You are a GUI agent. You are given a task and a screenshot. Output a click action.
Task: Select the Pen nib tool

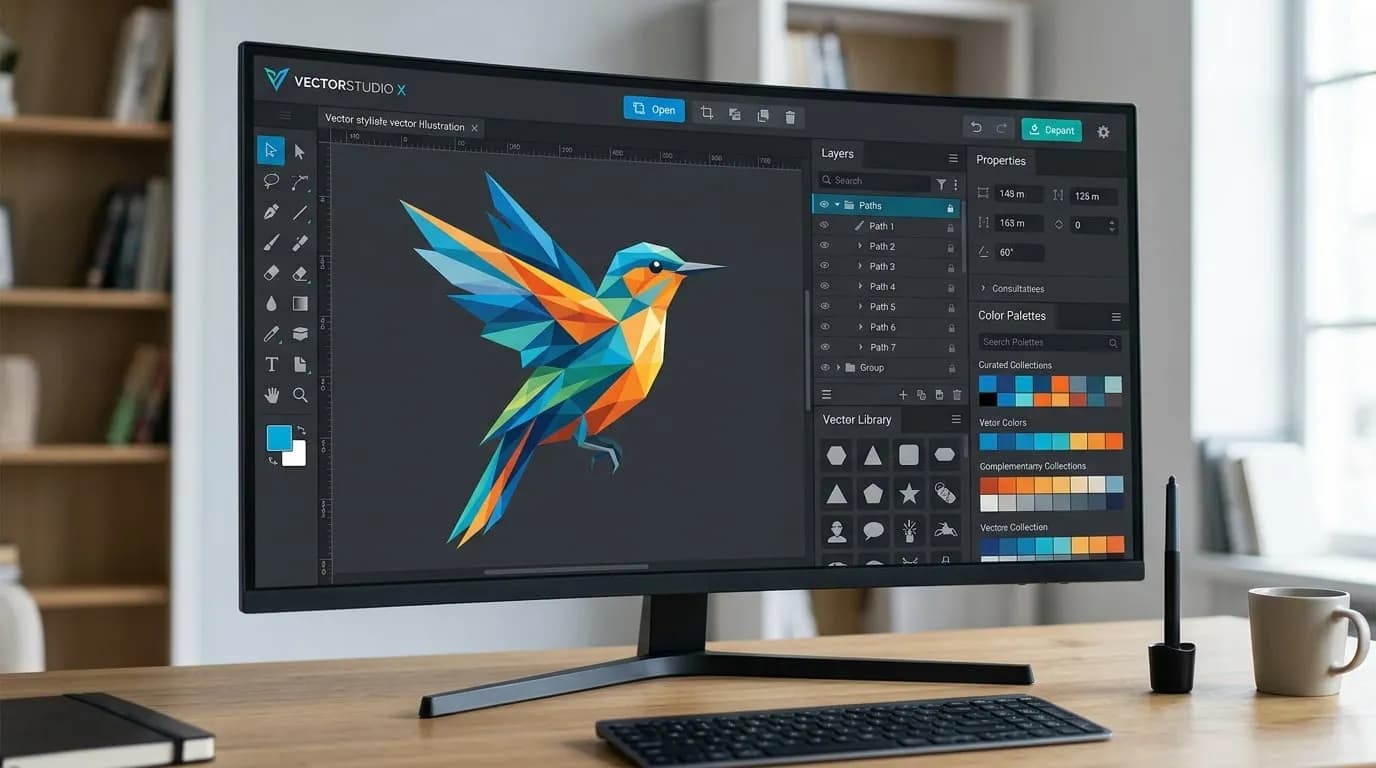click(271, 212)
